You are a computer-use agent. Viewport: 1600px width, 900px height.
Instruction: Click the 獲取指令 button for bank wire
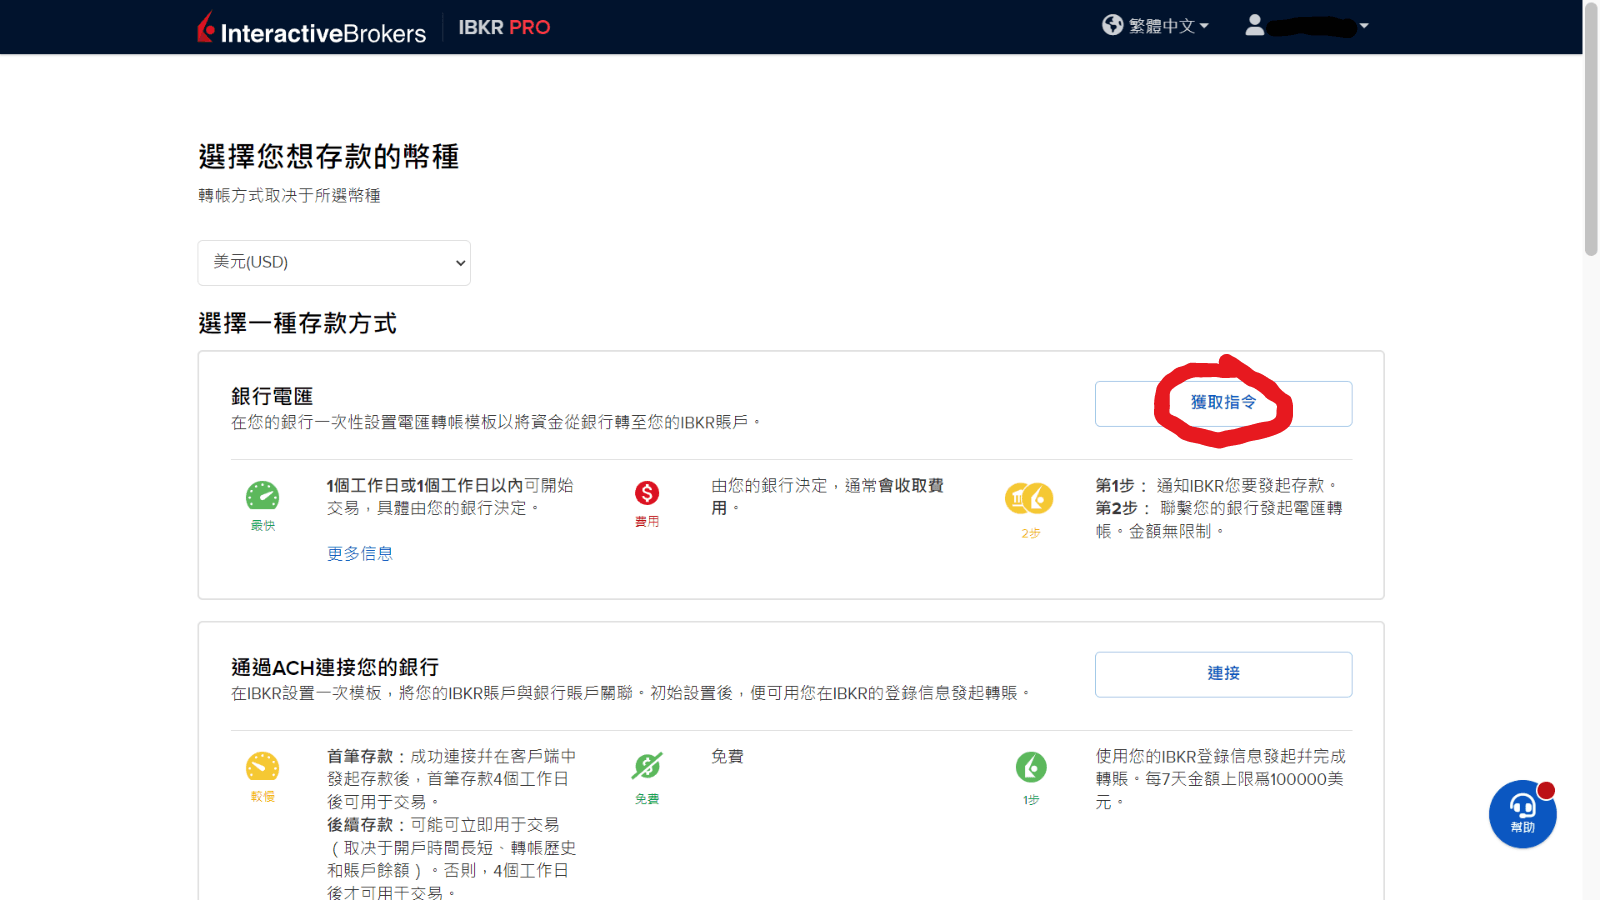pyautogui.click(x=1223, y=403)
